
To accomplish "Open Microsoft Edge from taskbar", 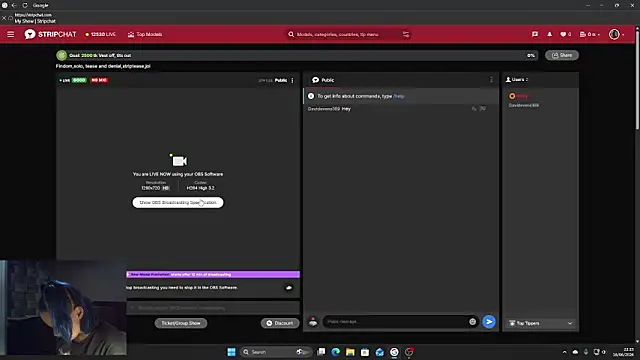I will 336,352.
